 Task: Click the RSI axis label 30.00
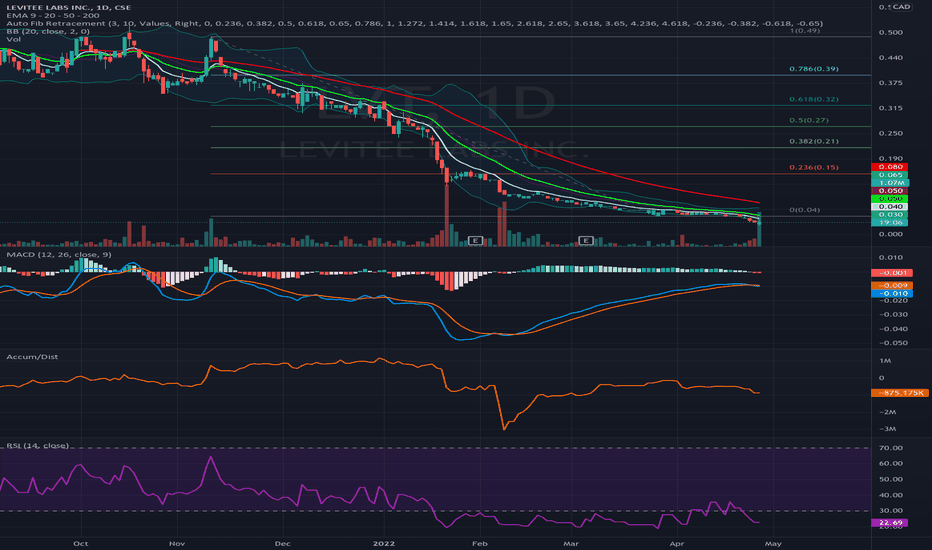coord(890,511)
